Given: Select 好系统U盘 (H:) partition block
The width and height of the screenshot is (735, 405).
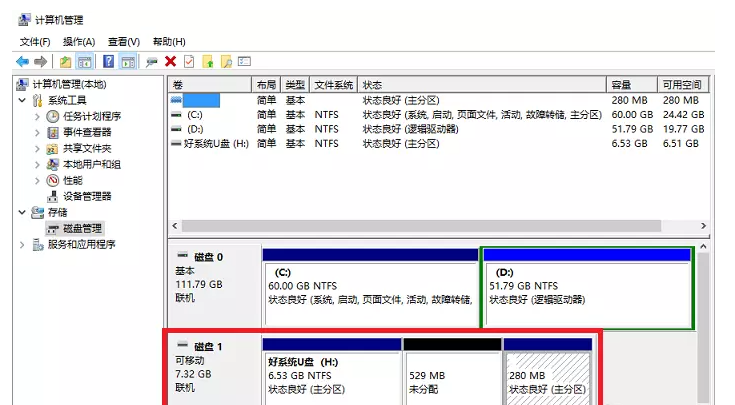Looking at the screenshot, I should pyautogui.click(x=332, y=373).
